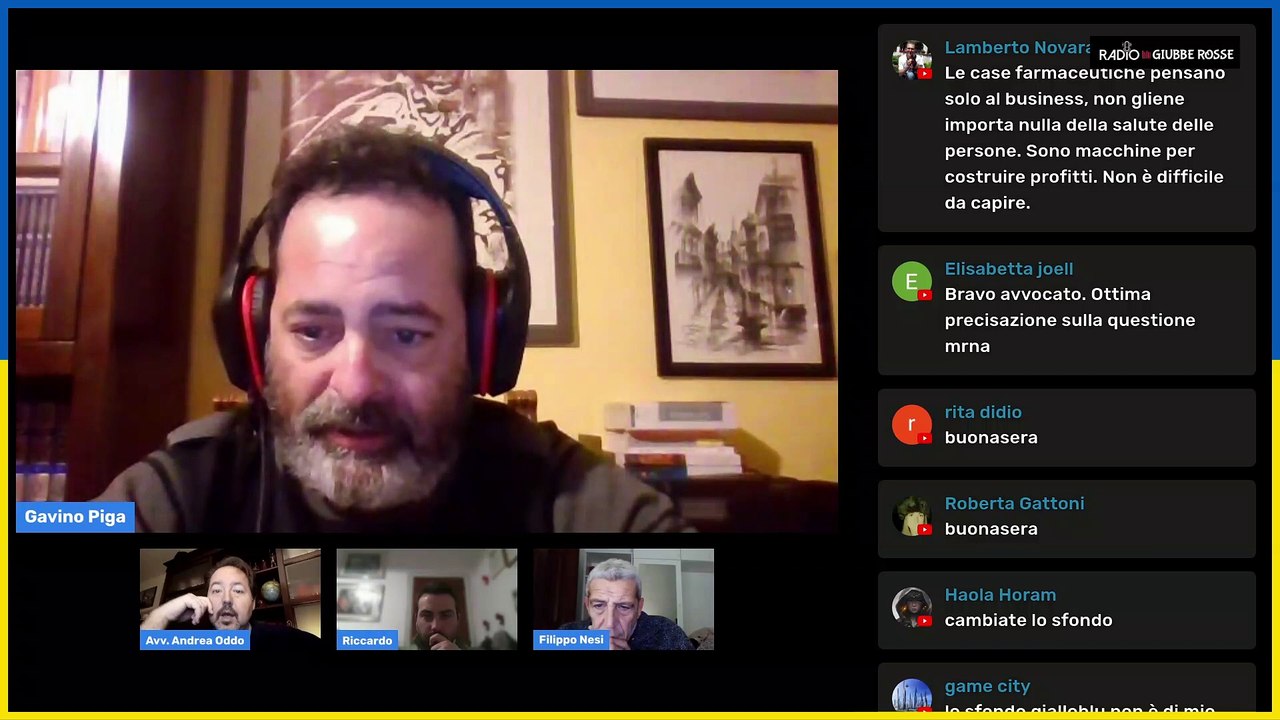
Task: Click rita didio's red r avatar
Action: (x=911, y=425)
